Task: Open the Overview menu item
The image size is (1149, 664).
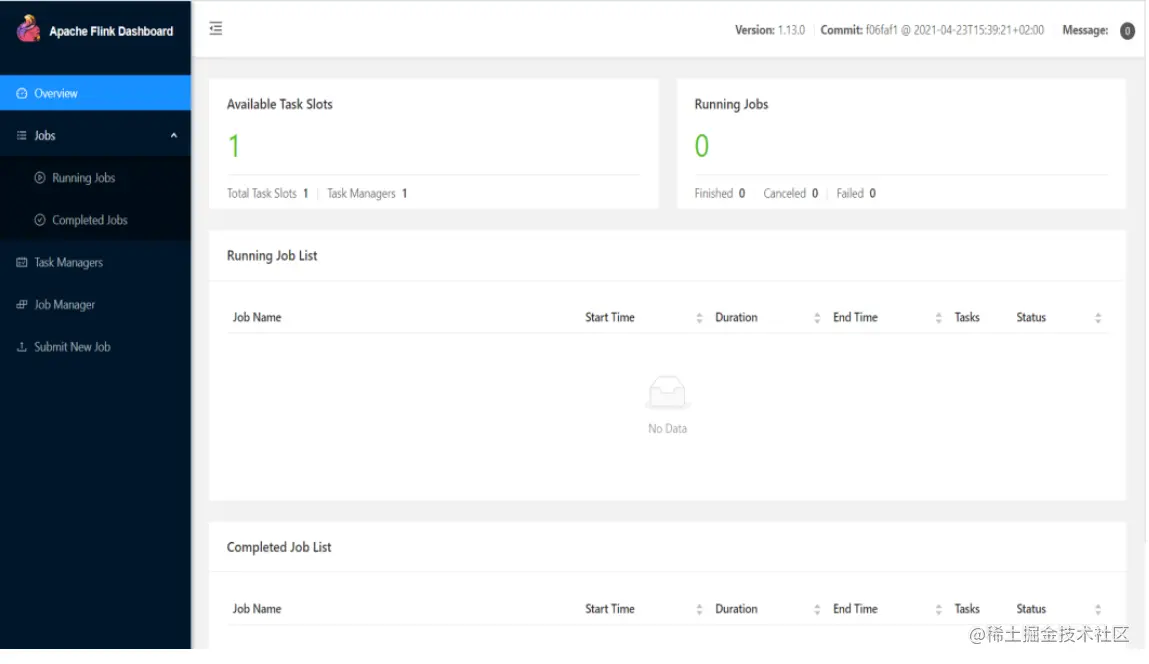Action: (56, 93)
